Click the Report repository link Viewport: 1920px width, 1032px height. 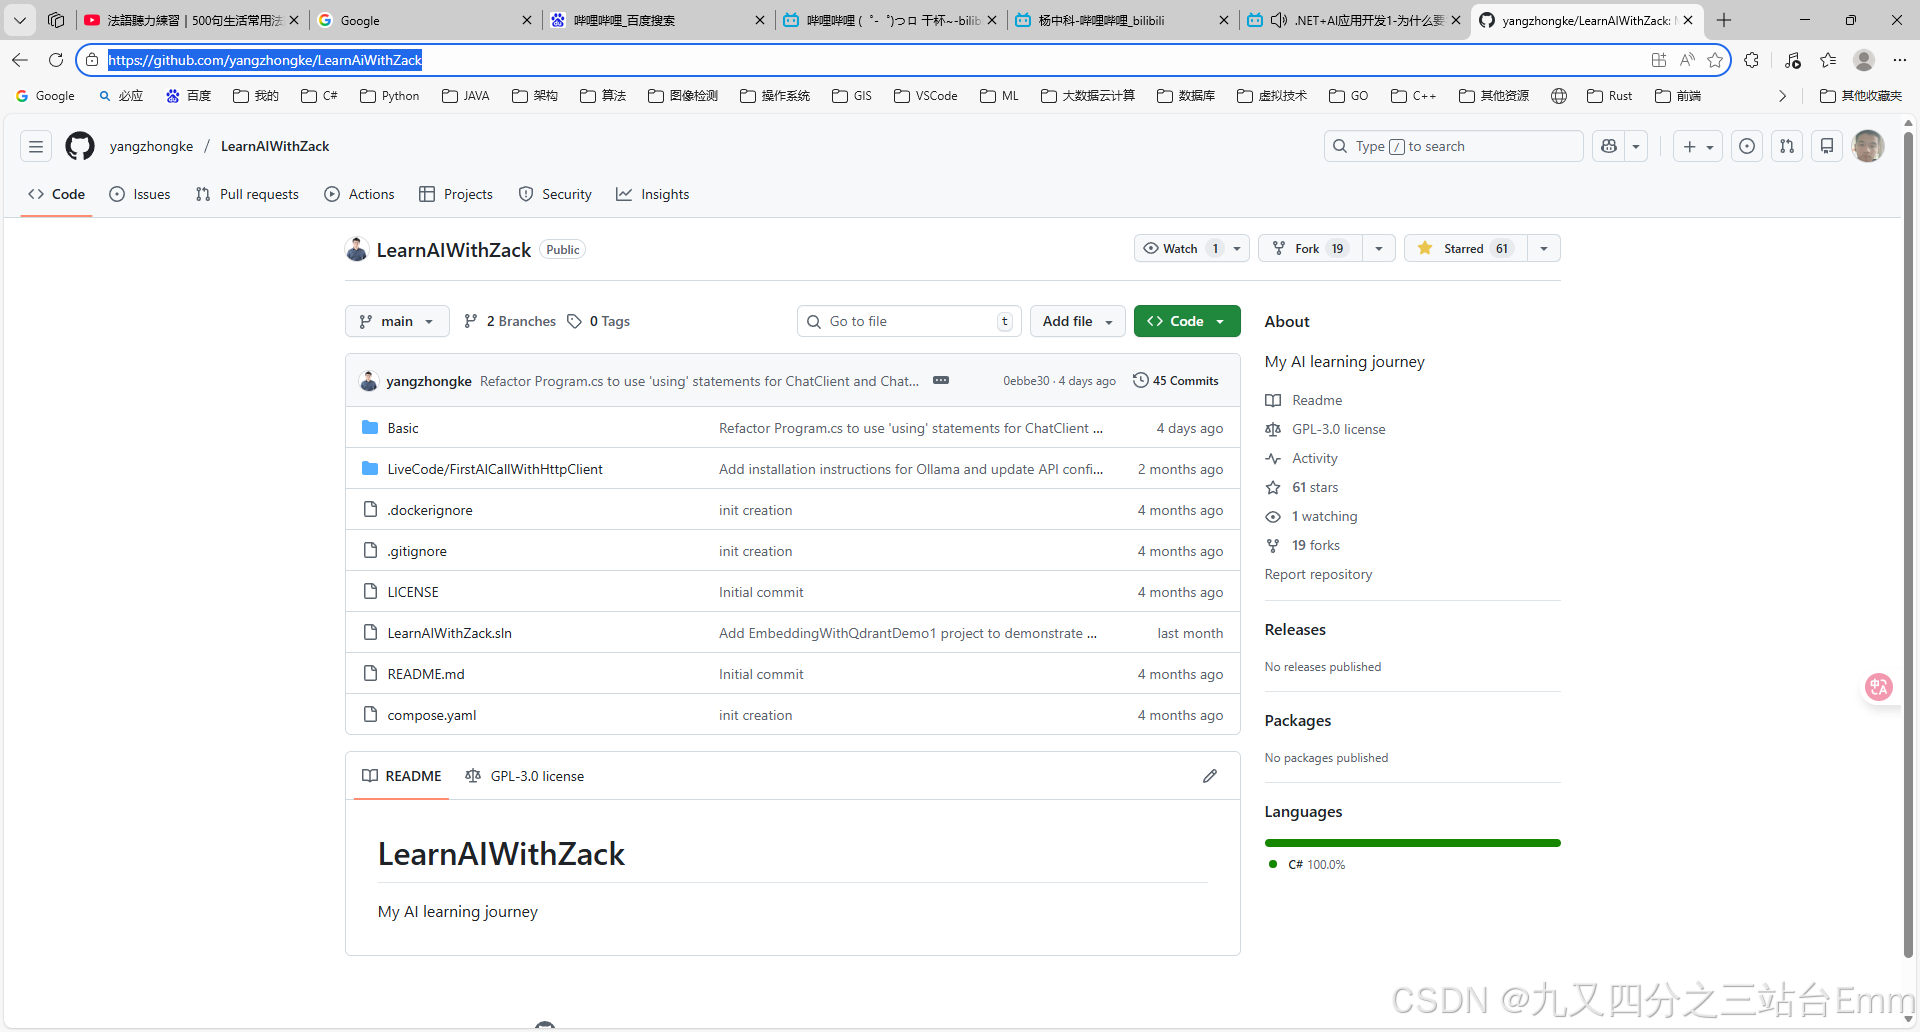pos(1318,574)
